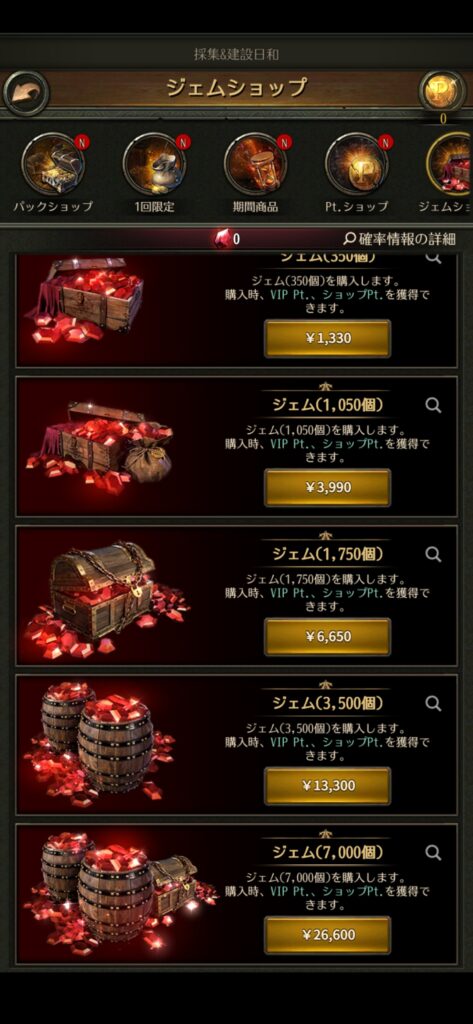This screenshot has height=1024, width=473.
Task: Inspect ジェム(3,500個) with magnifier icon
Action: point(433,703)
